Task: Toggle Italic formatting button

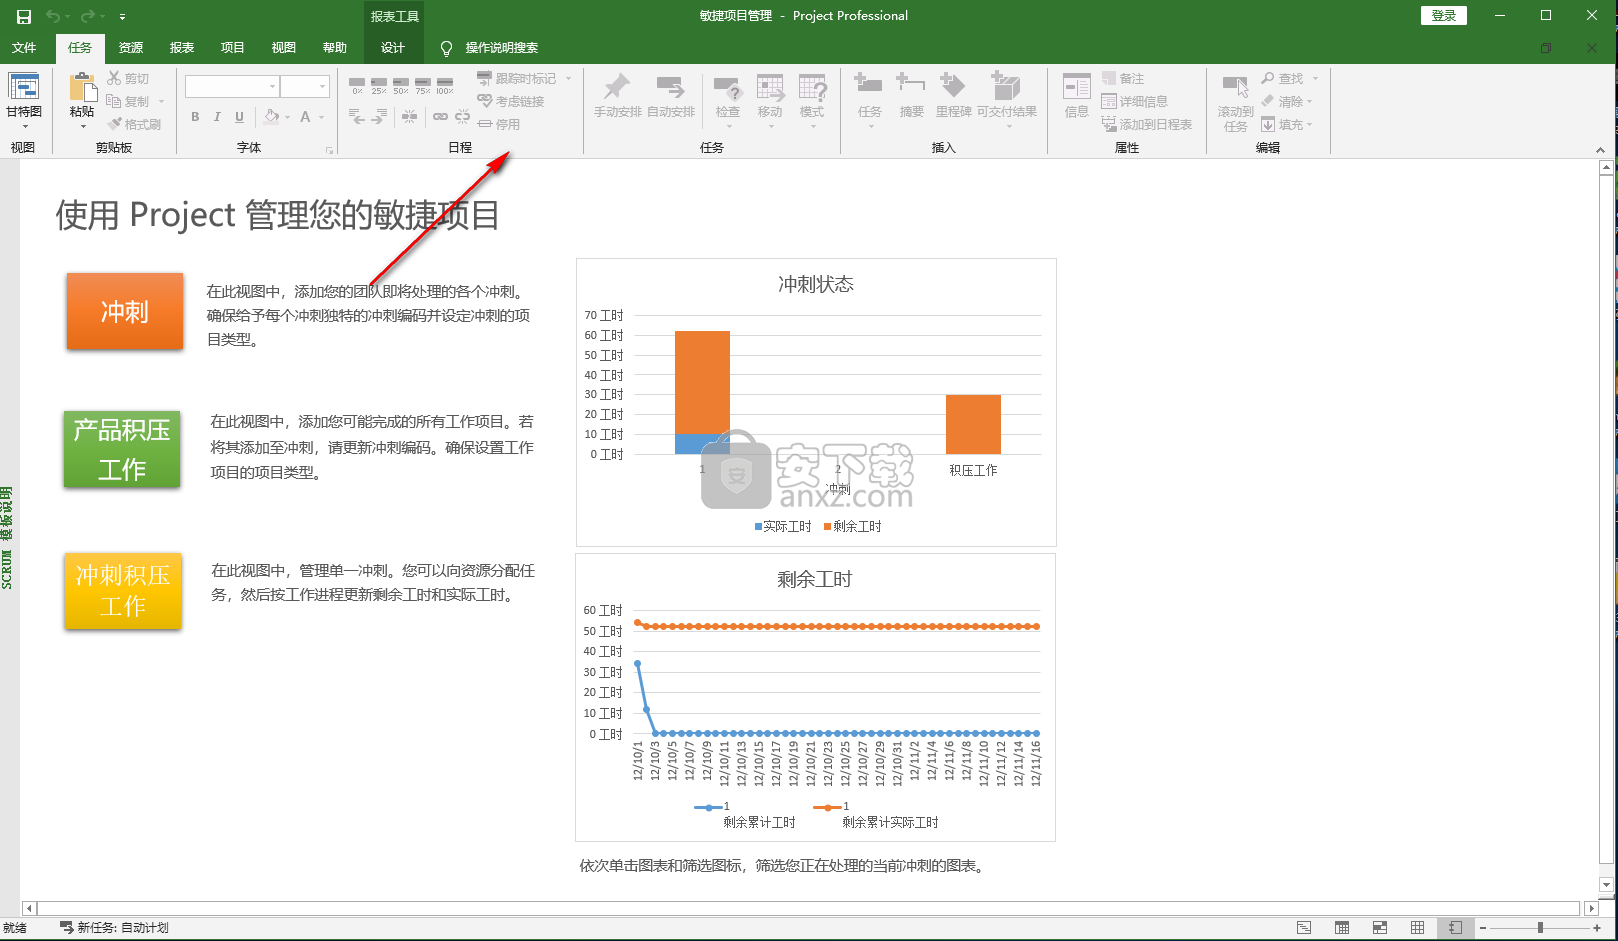Action: pos(217,117)
